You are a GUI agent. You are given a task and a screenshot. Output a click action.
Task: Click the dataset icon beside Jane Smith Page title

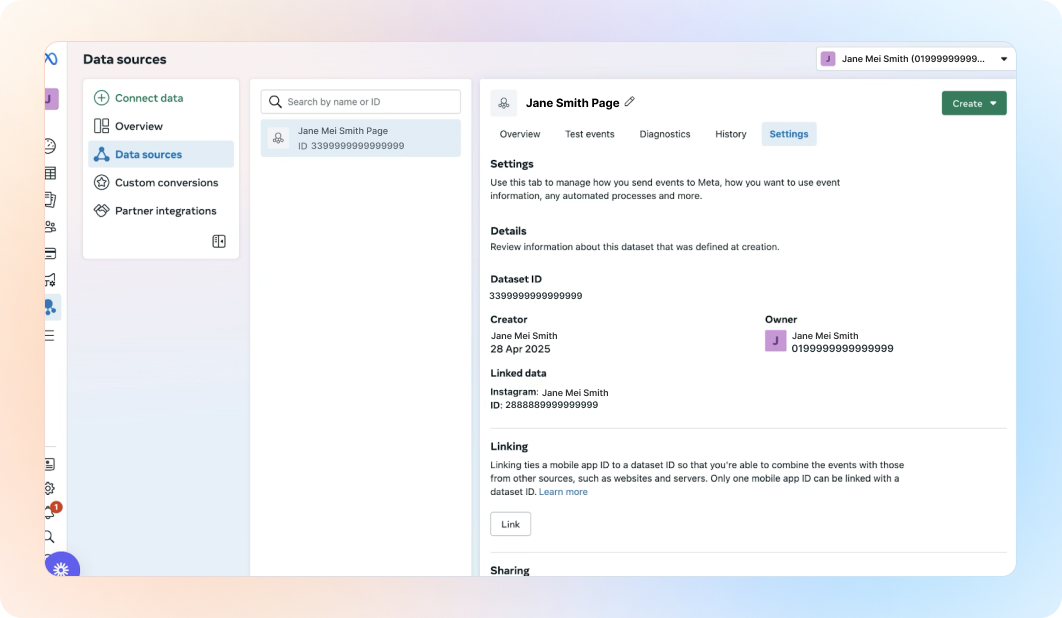[504, 103]
